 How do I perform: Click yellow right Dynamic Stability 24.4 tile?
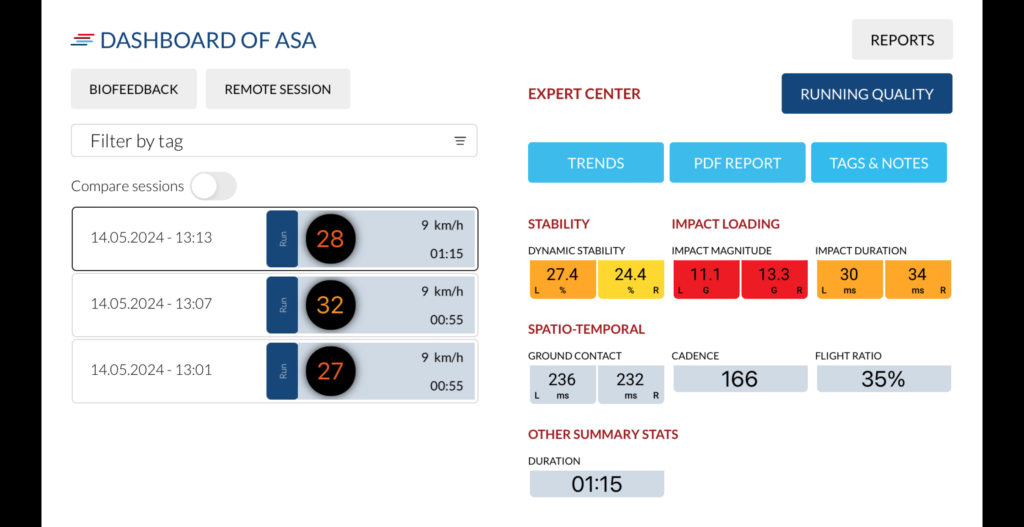[x=630, y=279]
